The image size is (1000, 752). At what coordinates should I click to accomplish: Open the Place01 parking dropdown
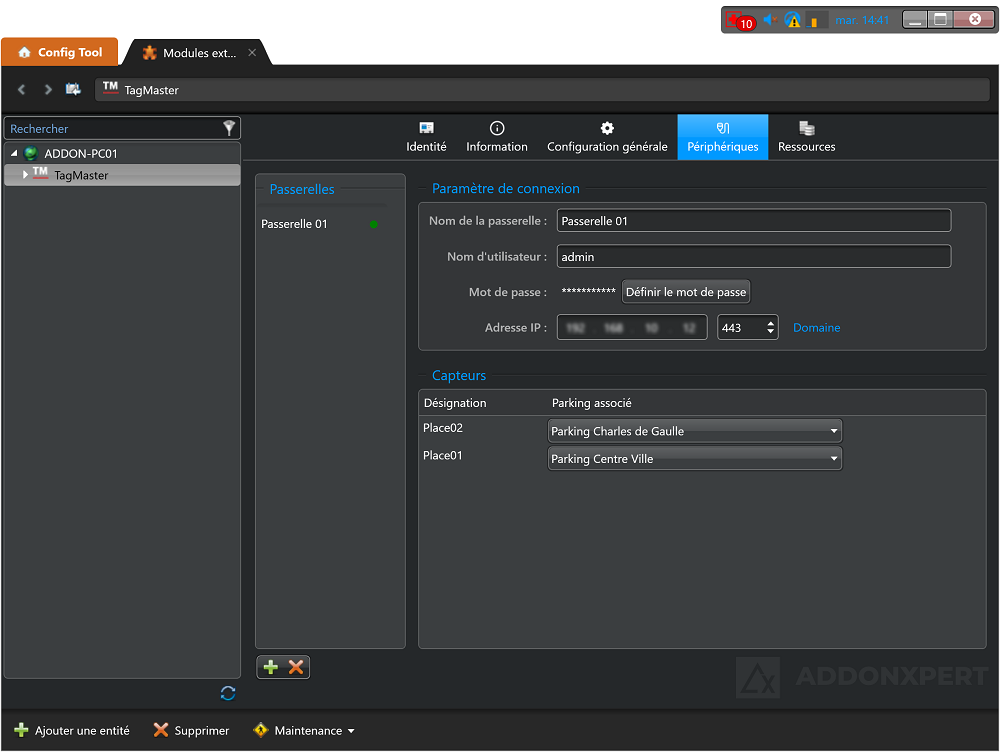point(695,459)
